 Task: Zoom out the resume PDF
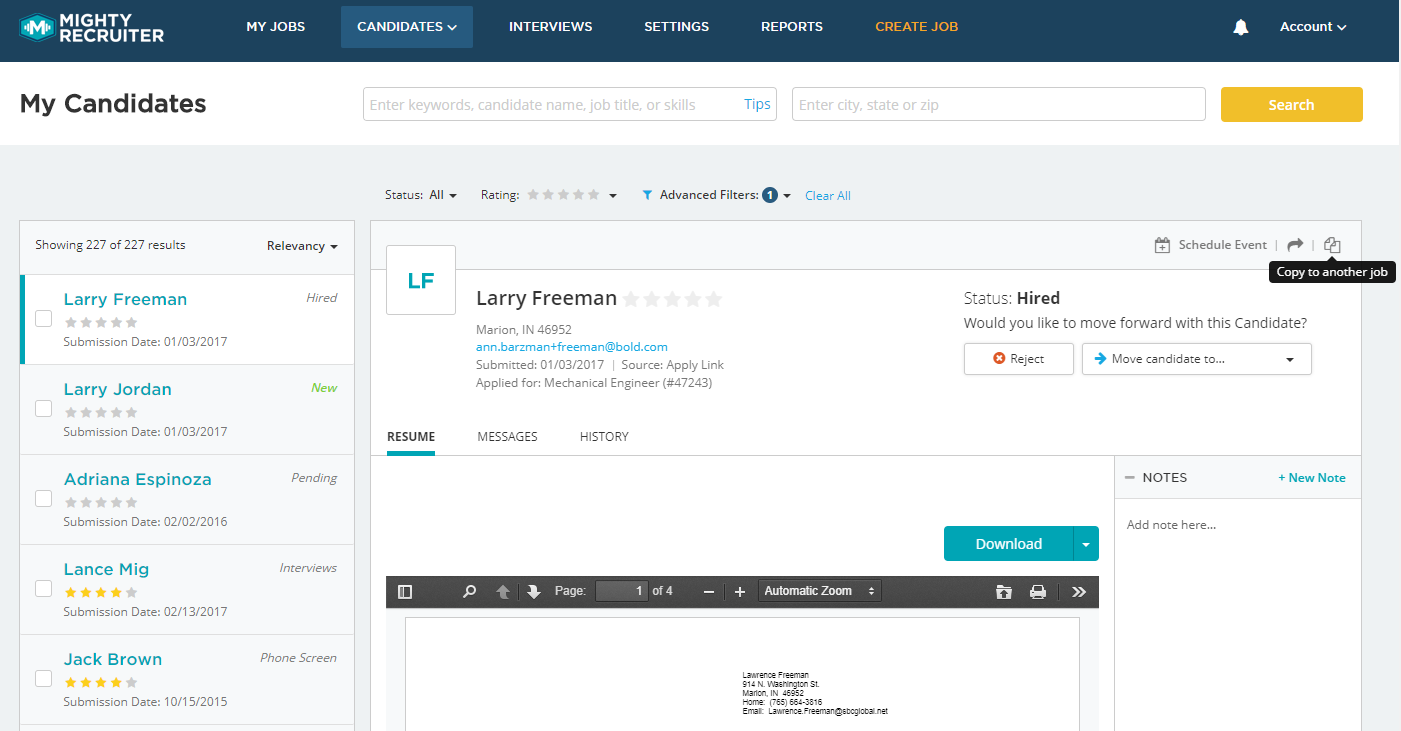click(709, 591)
